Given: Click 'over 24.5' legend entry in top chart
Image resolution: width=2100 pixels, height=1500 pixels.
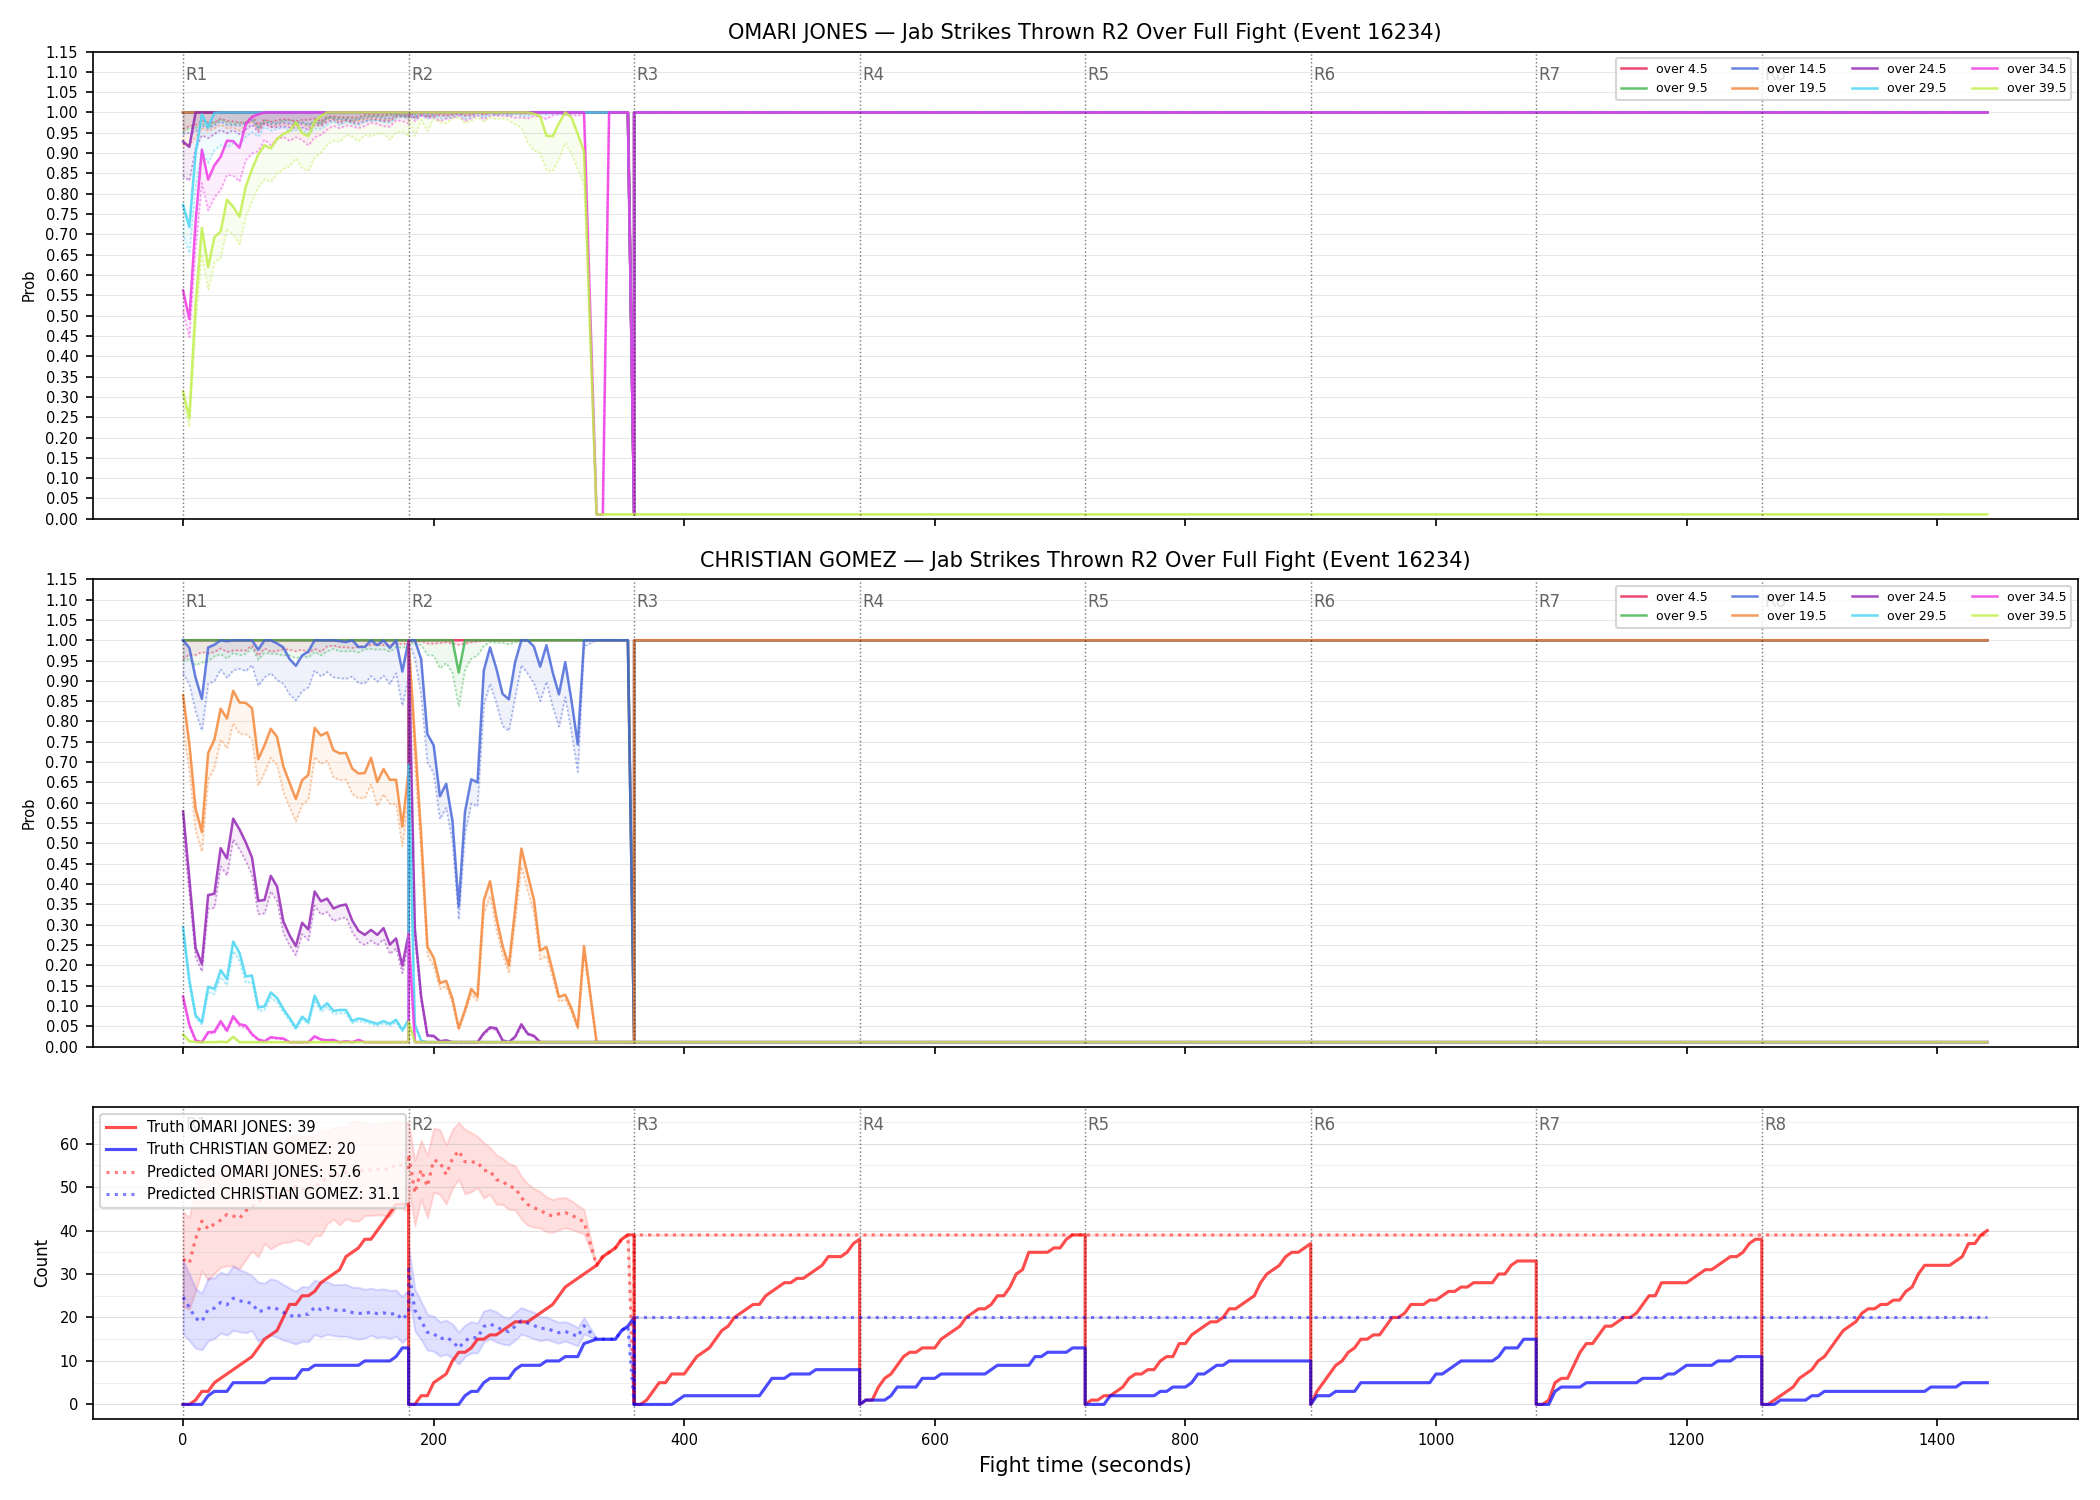Looking at the screenshot, I should 1899,69.
